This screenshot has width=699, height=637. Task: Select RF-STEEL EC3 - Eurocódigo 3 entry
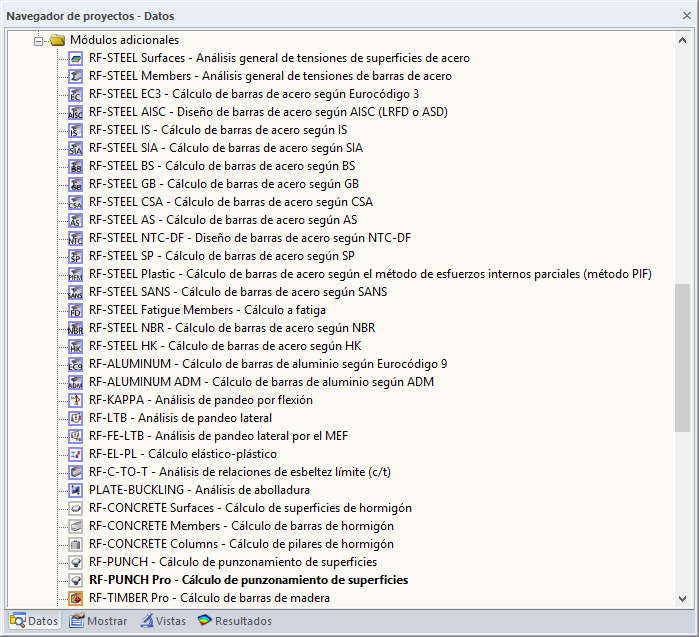(x=254, y=94)
